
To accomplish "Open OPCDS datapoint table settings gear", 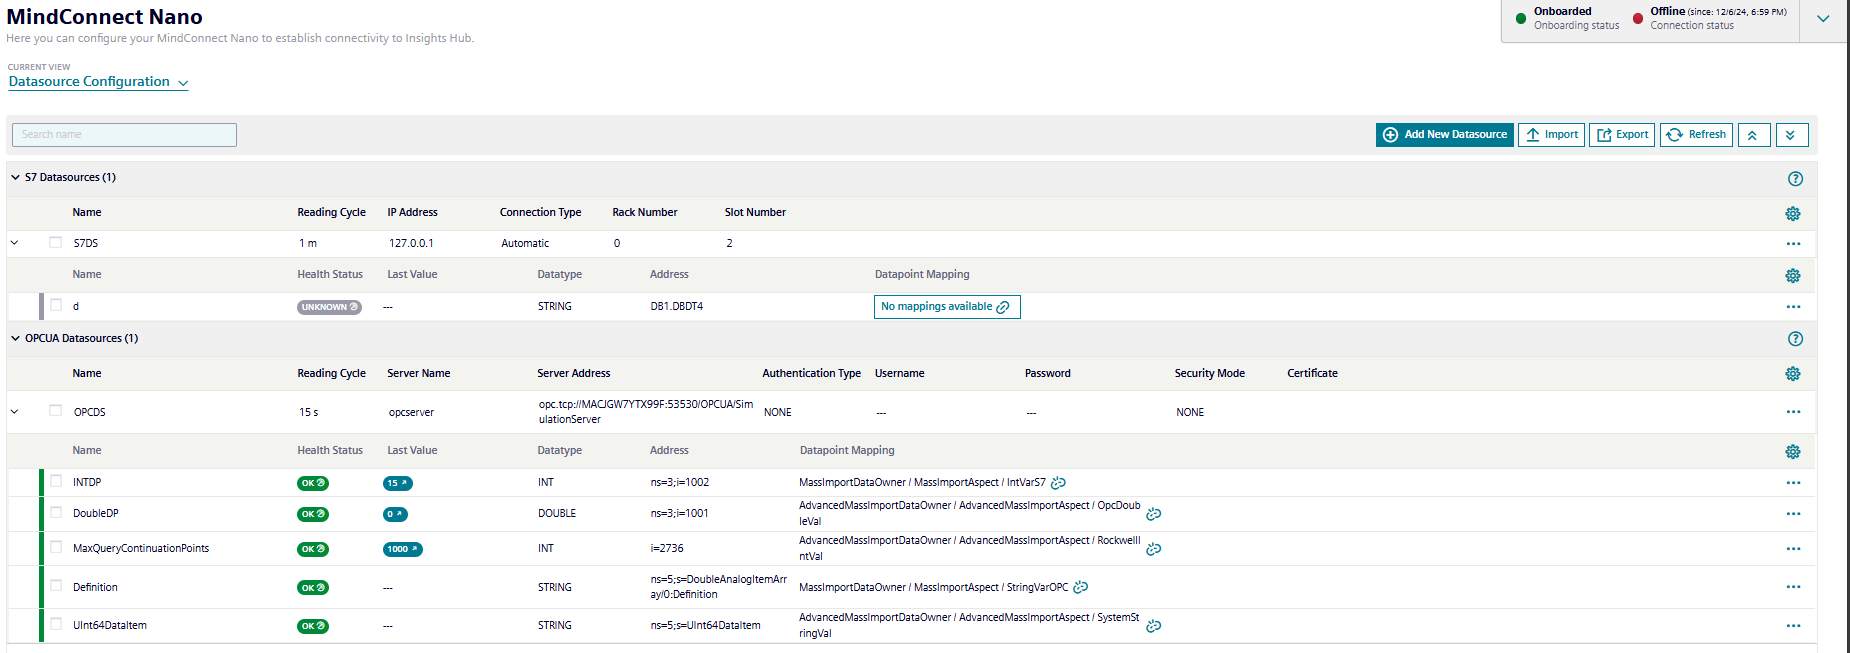I will (1793, 452).
